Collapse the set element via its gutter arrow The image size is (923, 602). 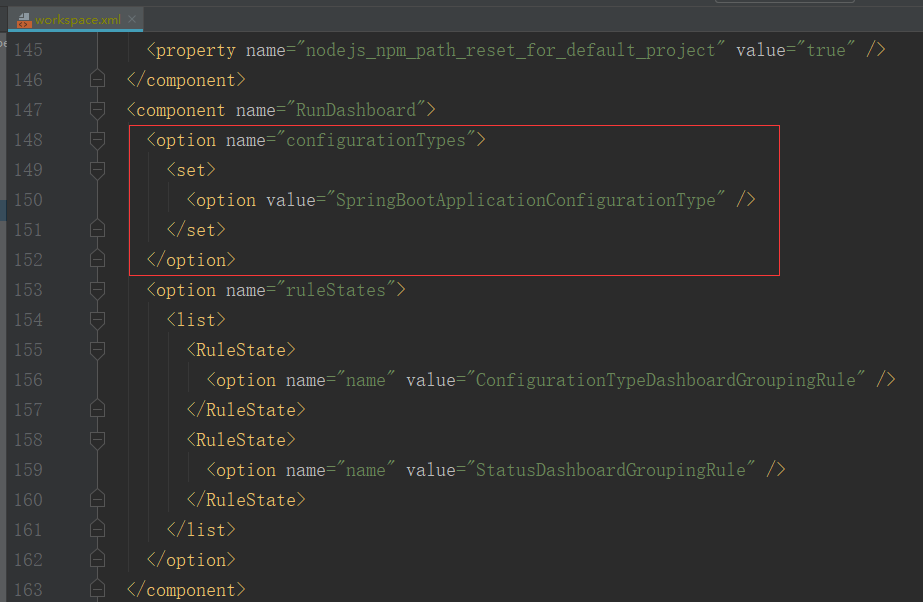coord(97,169)
